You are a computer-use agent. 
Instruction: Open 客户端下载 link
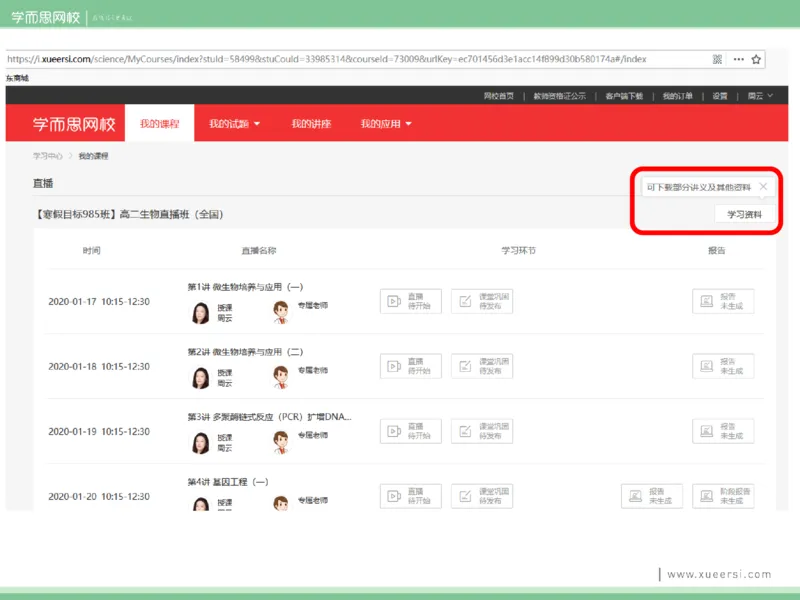(624, 96)
